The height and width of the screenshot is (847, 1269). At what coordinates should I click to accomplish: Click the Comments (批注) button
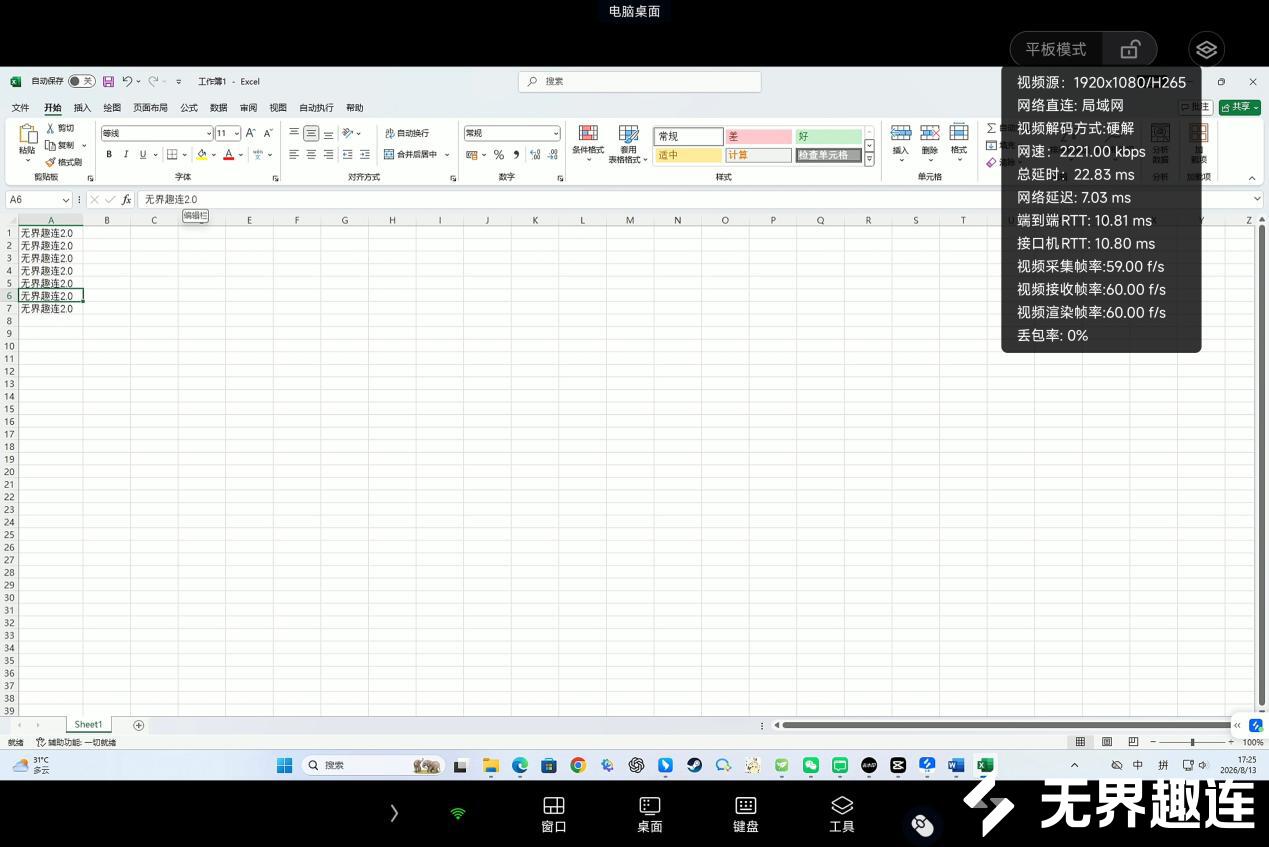click(x=1195, y=107)
